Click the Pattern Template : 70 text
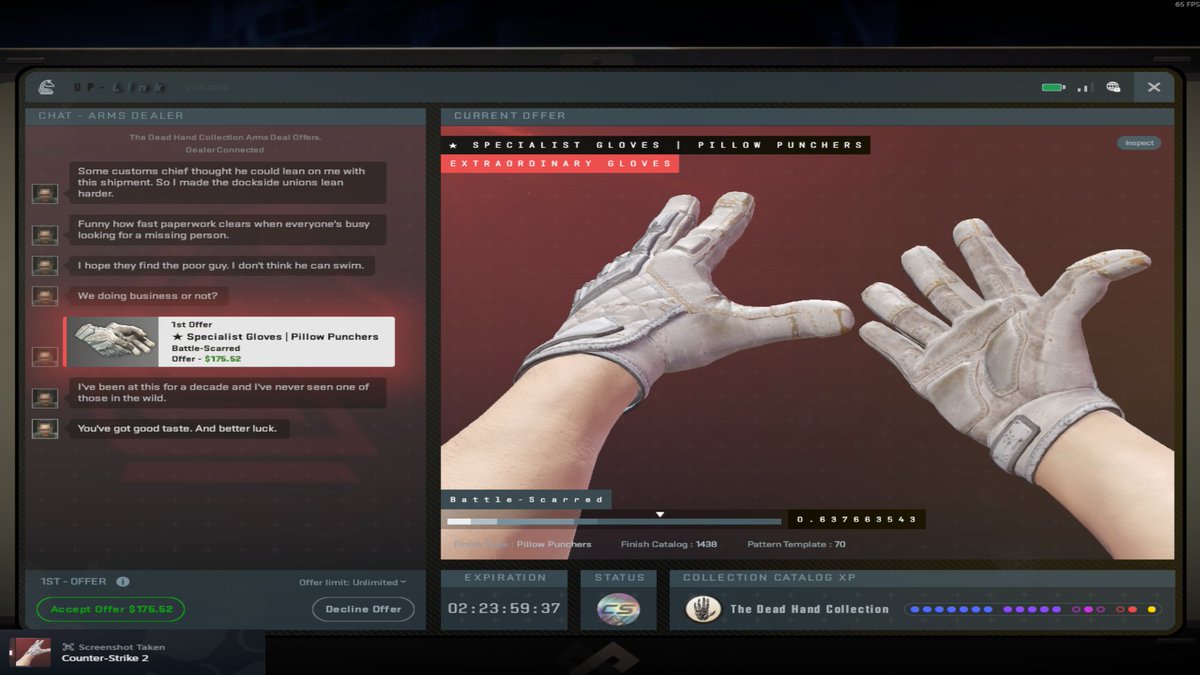The width and height of the screenshot is (1200, 675). (796, 544)
